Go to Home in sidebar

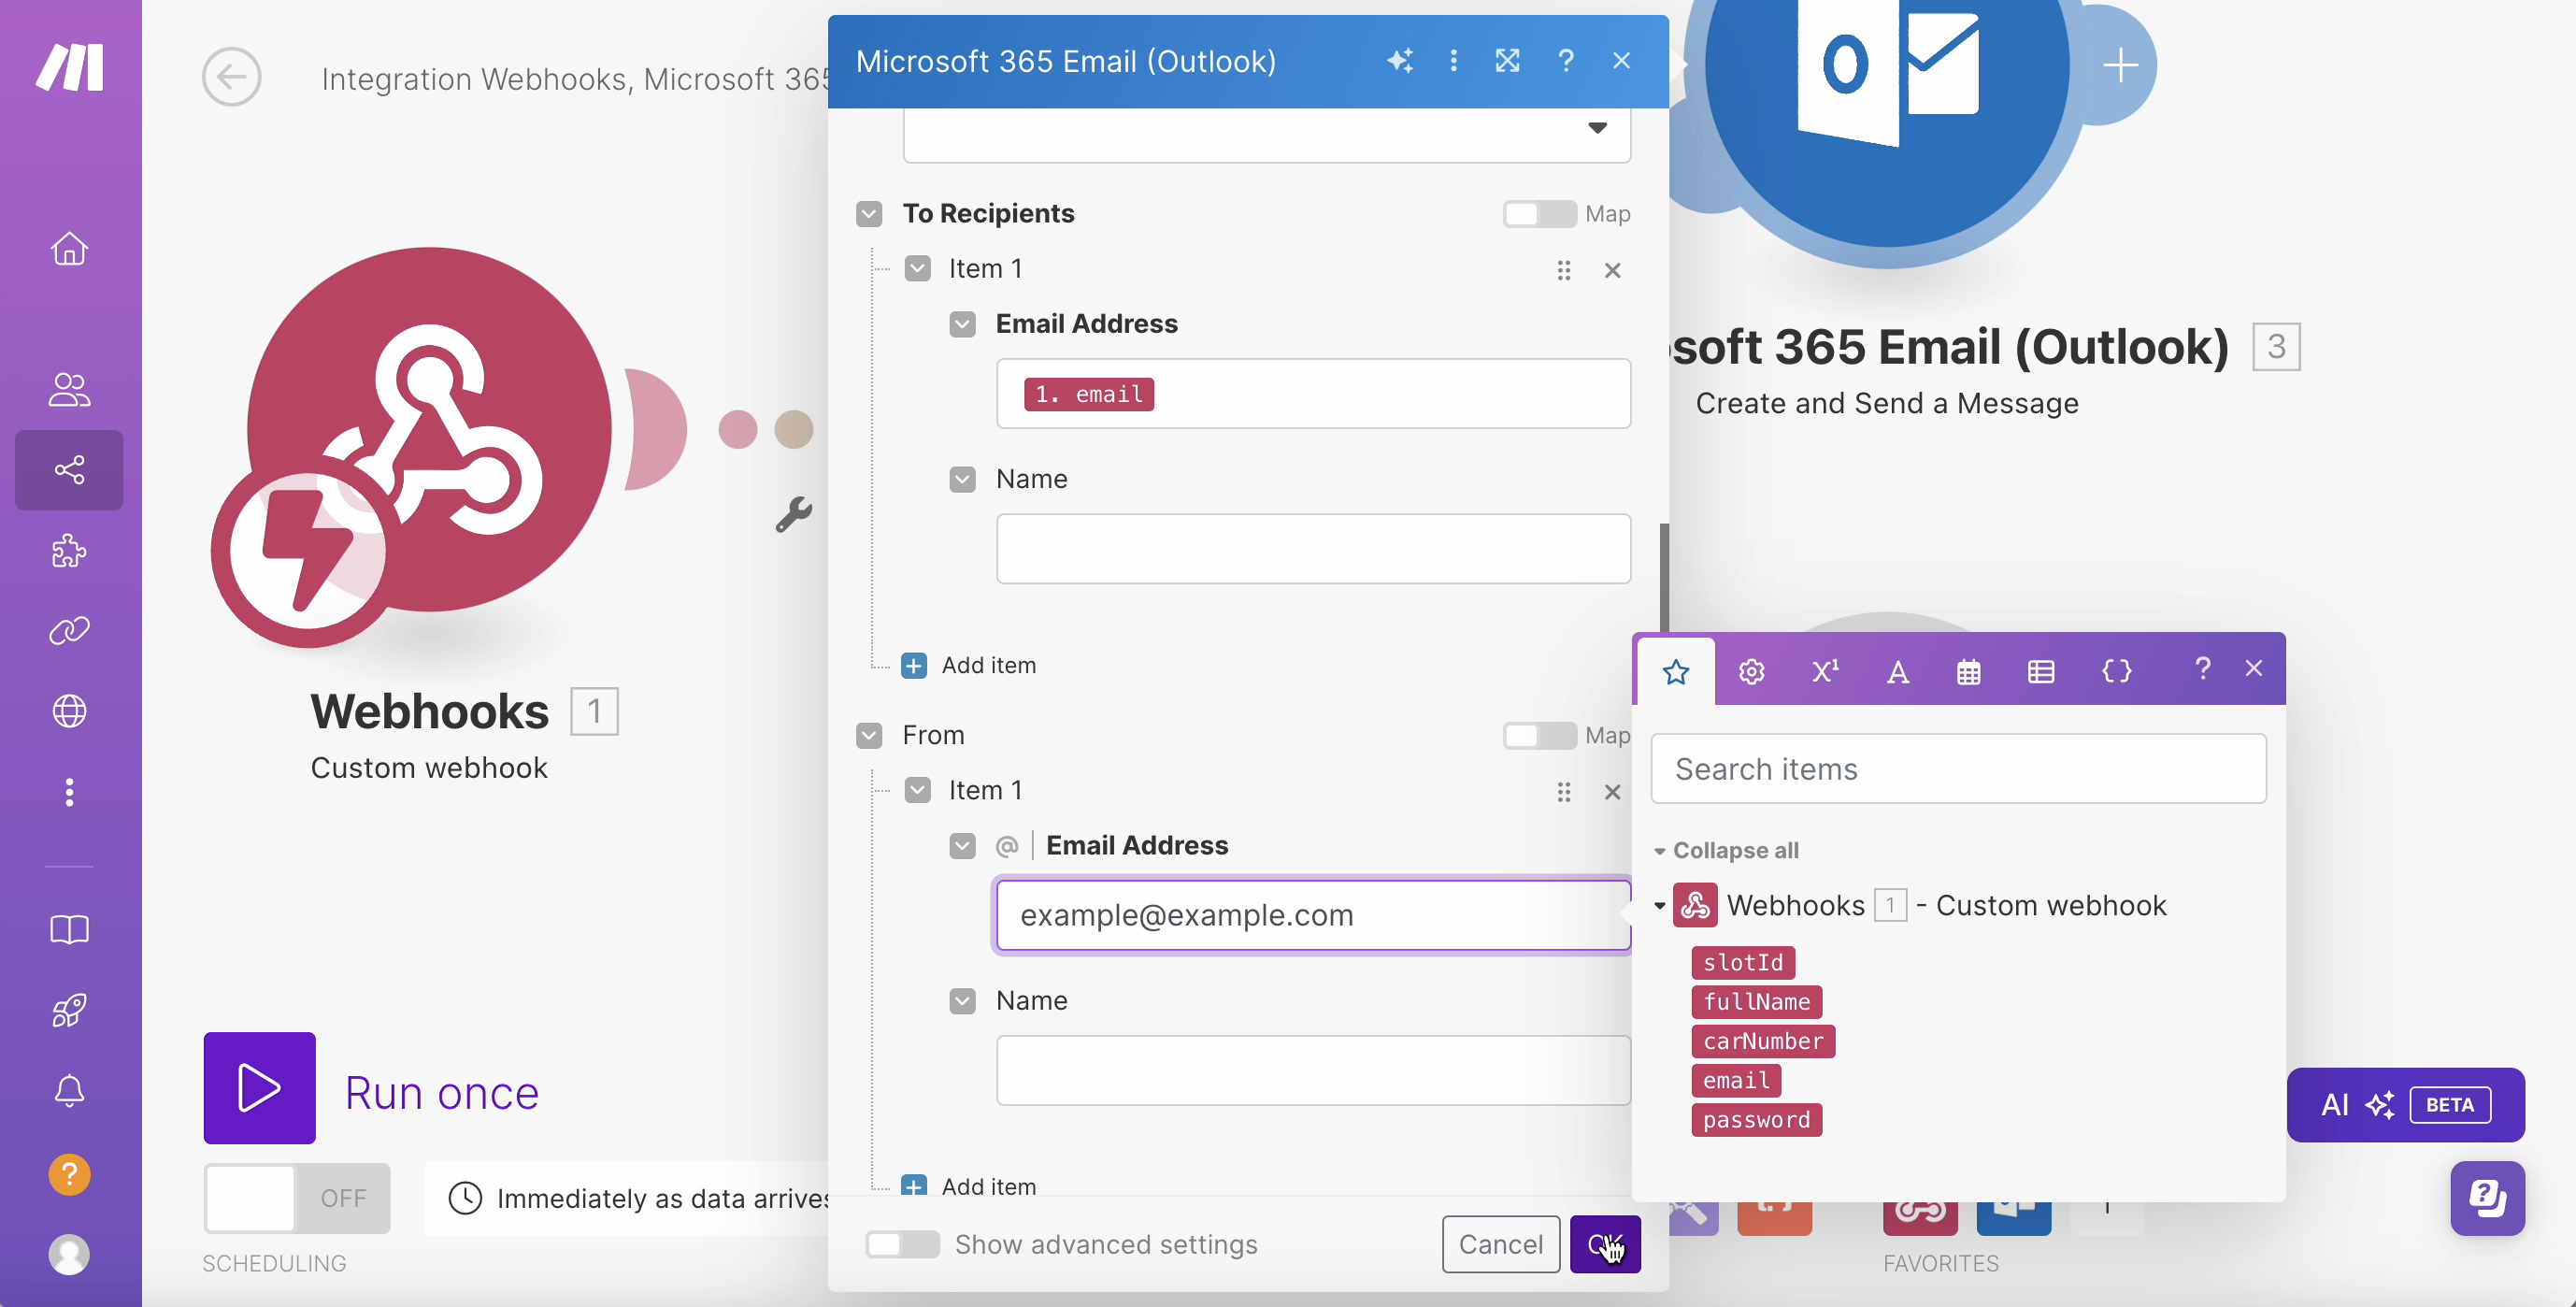[69, 248]
